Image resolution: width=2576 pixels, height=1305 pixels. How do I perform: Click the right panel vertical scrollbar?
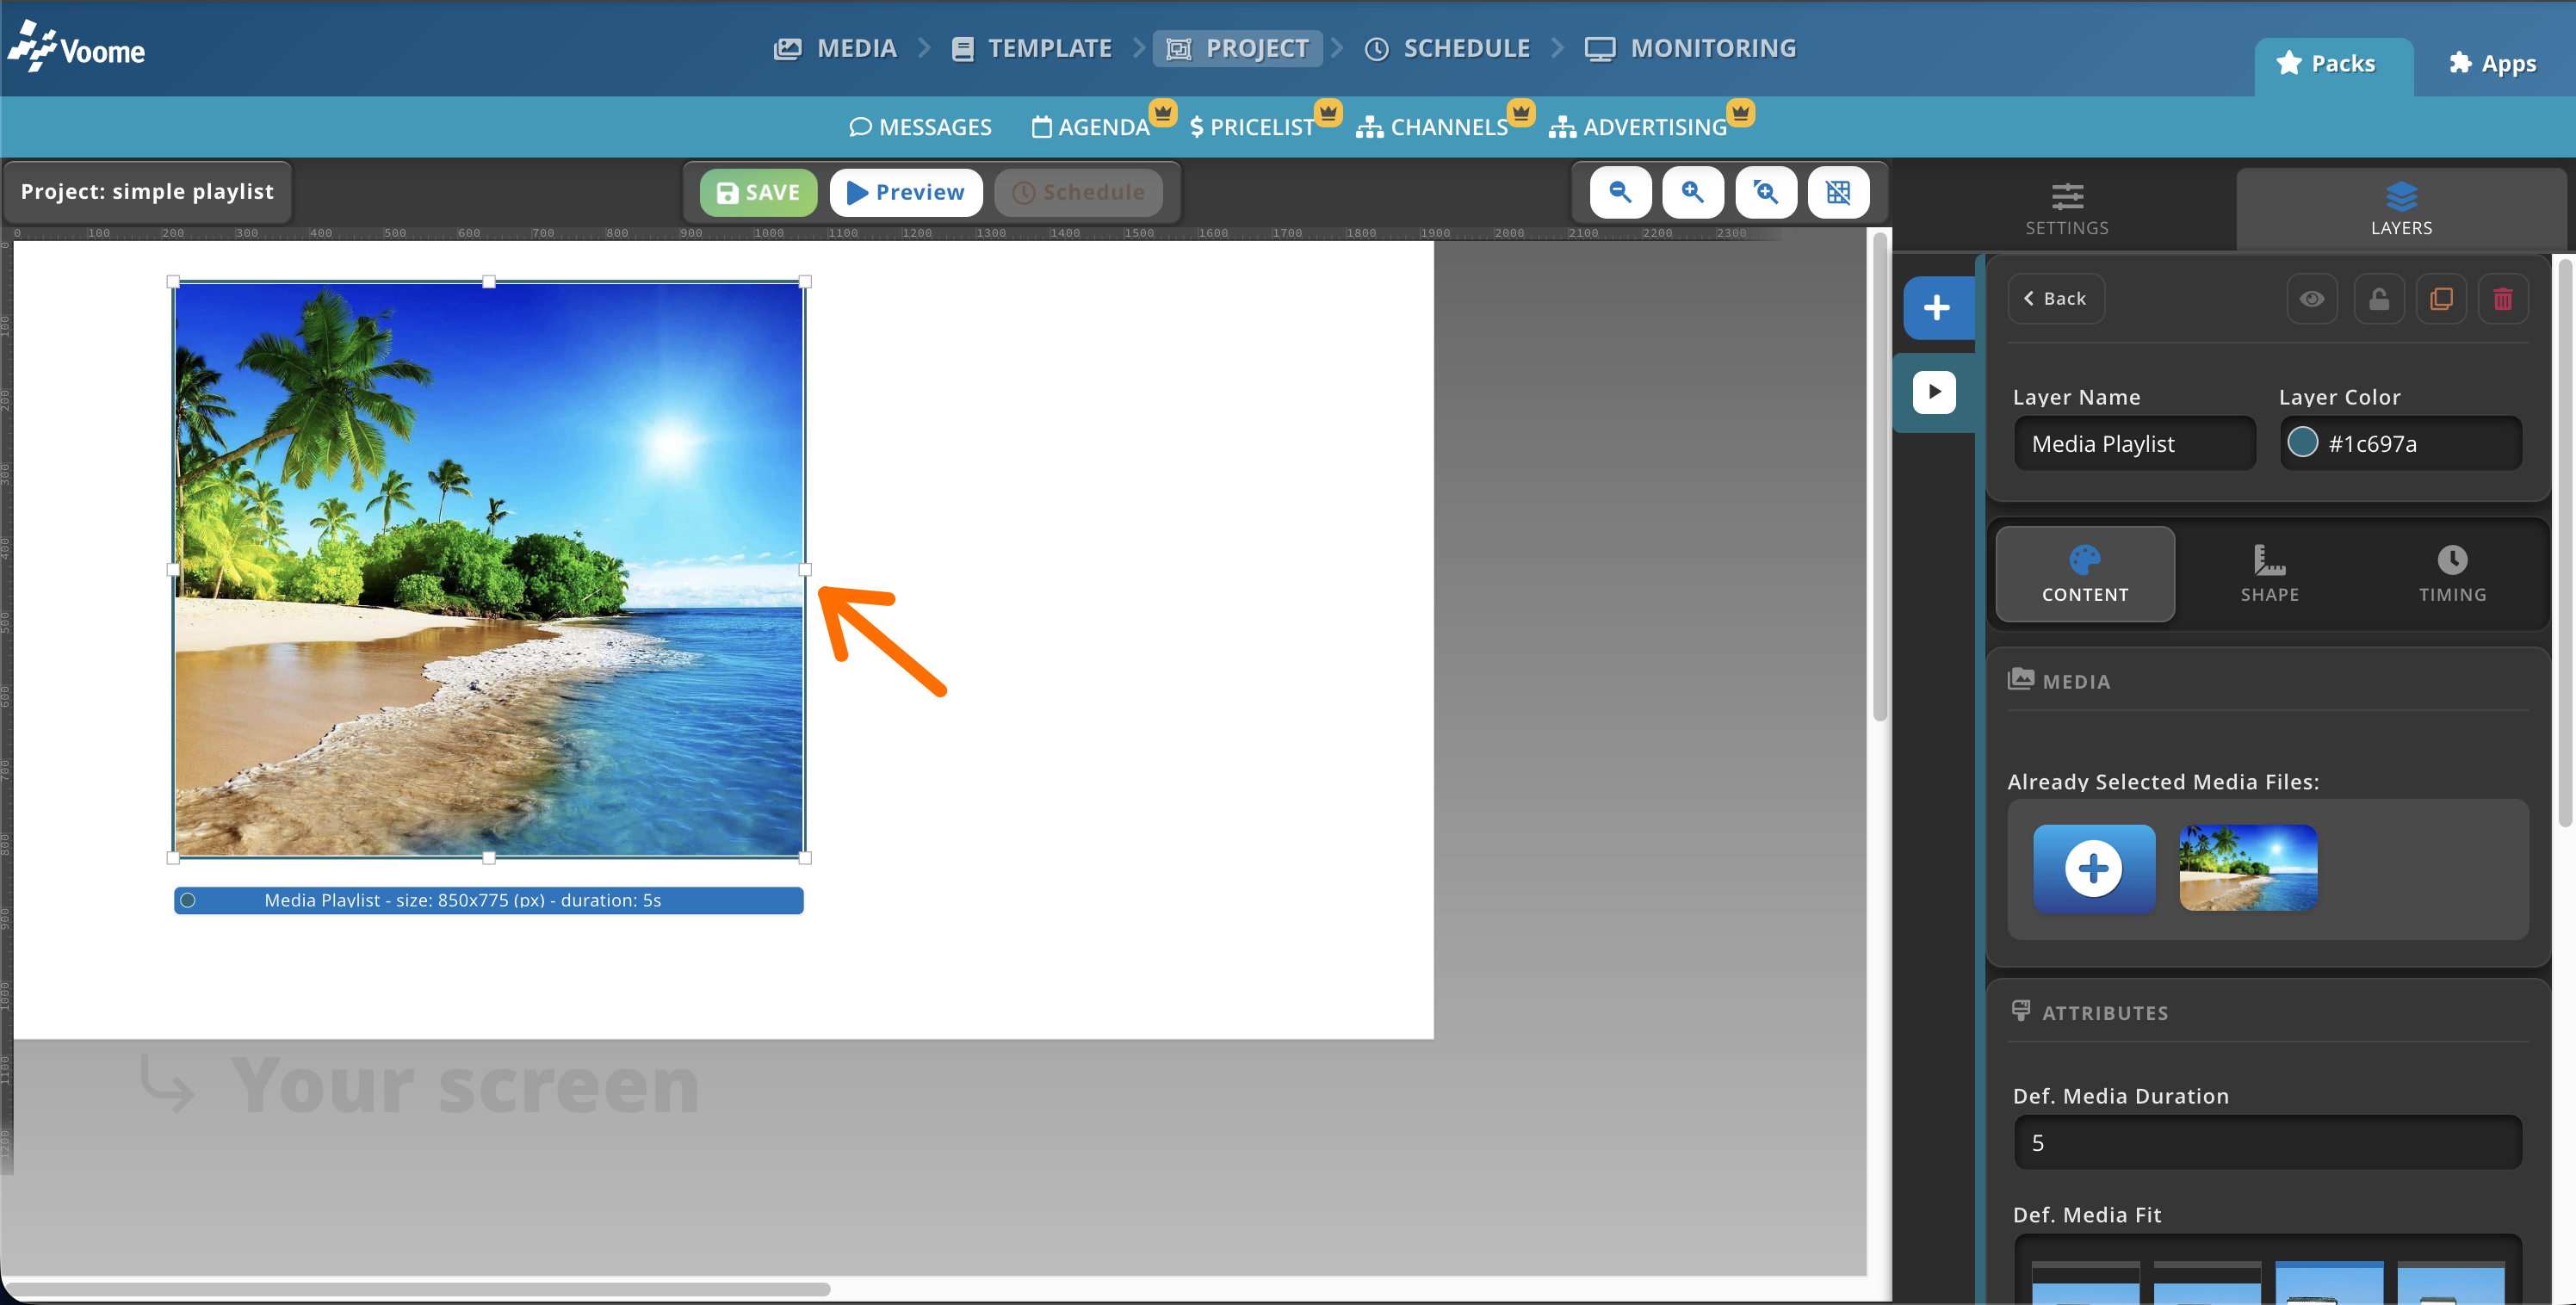[x=2566, y=545]
